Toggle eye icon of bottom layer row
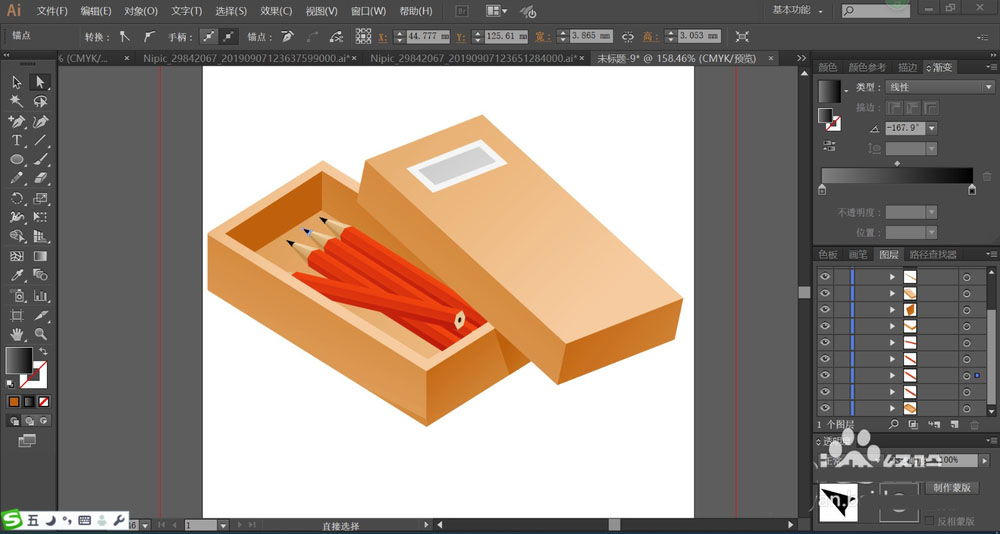1000x534 pixels. click(x=825, y=408)
